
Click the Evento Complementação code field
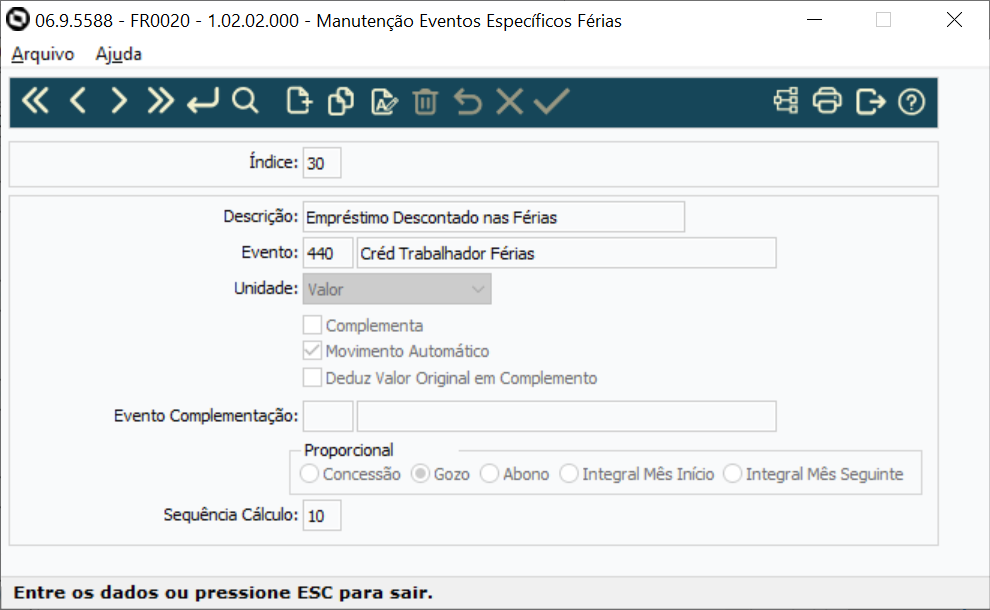[x=327, y=416]
